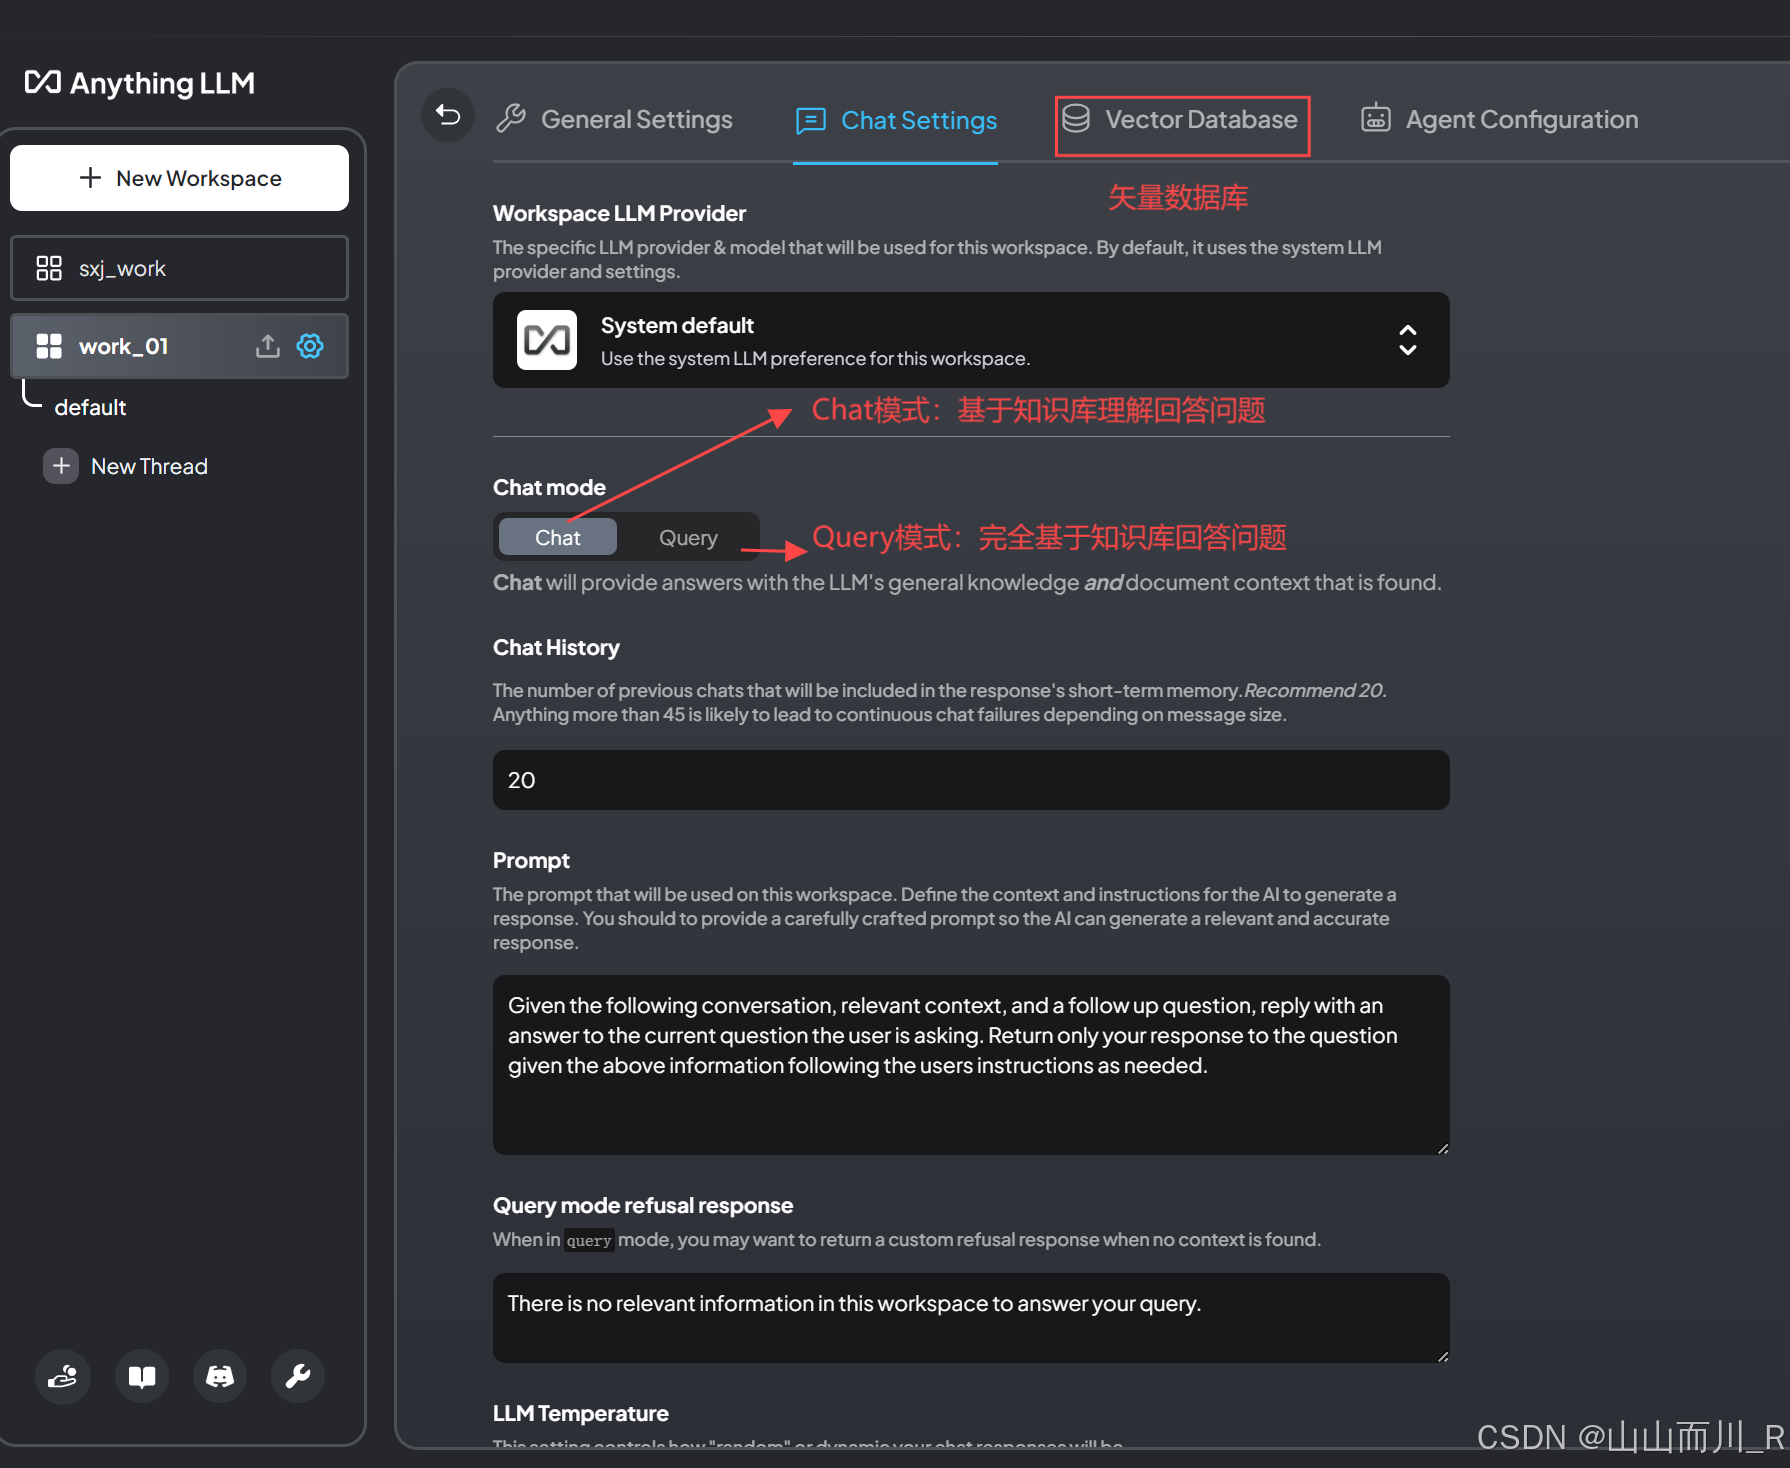
Task: Click inside the Prompt text area
Action: point(971,1065)
